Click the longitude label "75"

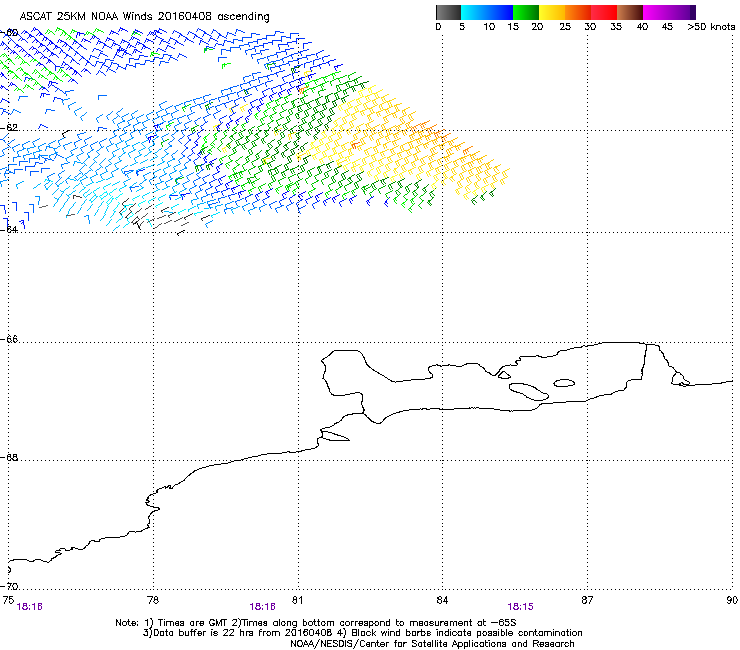pyautogui.click(x=8, y=599)
